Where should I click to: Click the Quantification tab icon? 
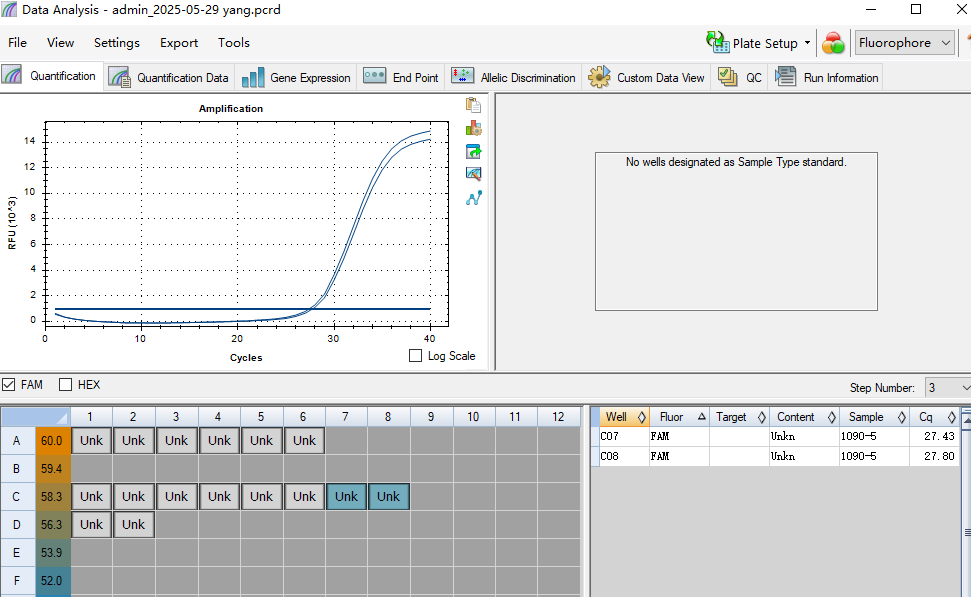tap(12, 76)
